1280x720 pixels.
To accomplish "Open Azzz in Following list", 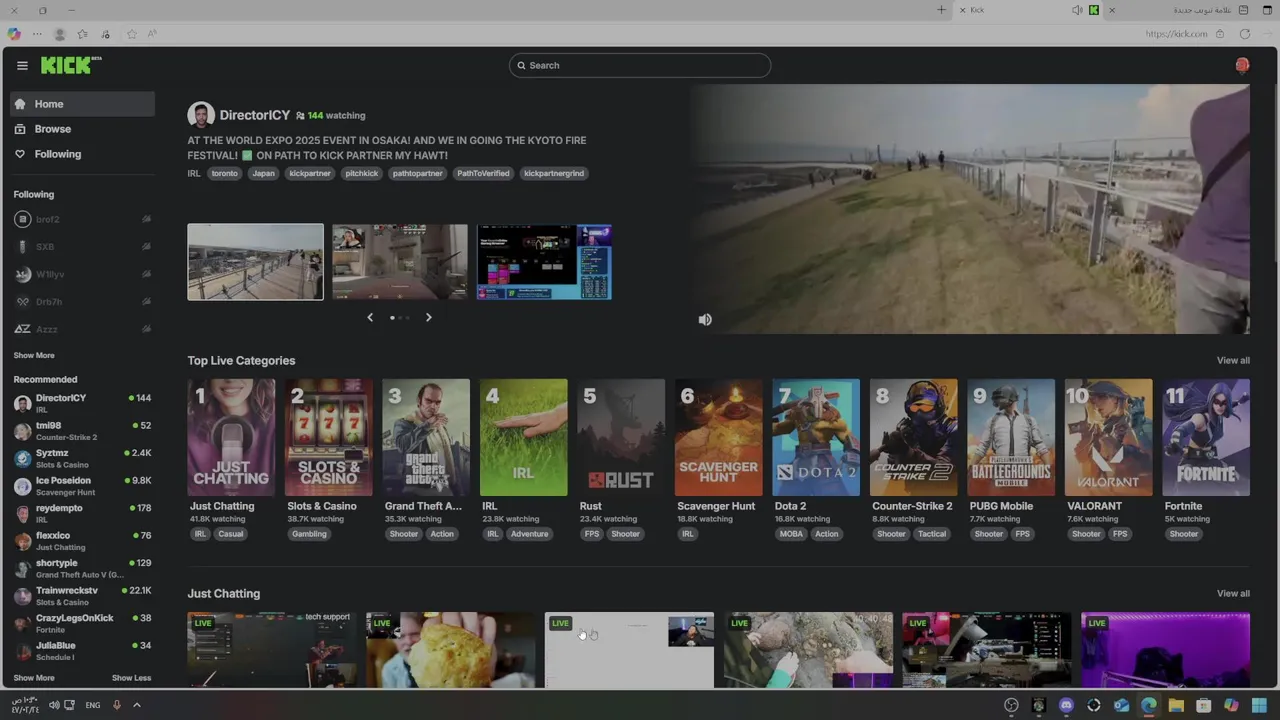I will point(83,329).
